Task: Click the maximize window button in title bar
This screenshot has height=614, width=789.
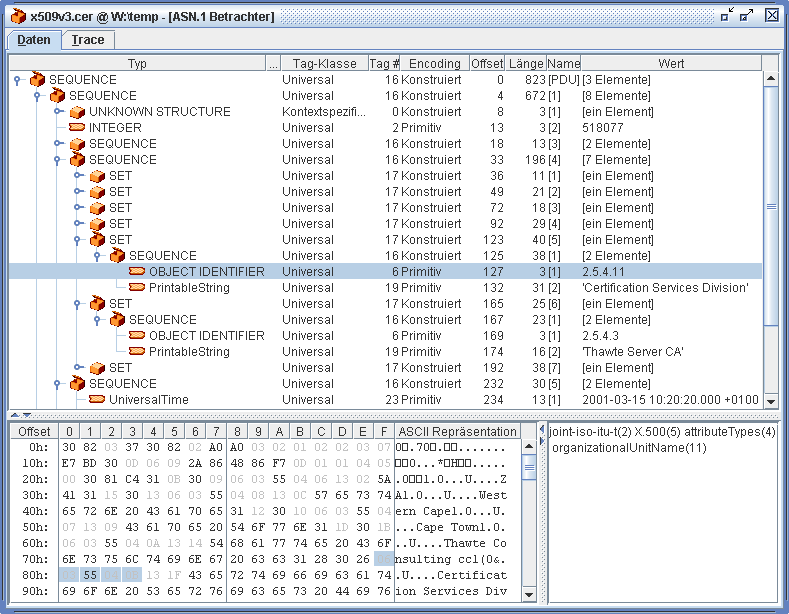Action: point(746,15)
